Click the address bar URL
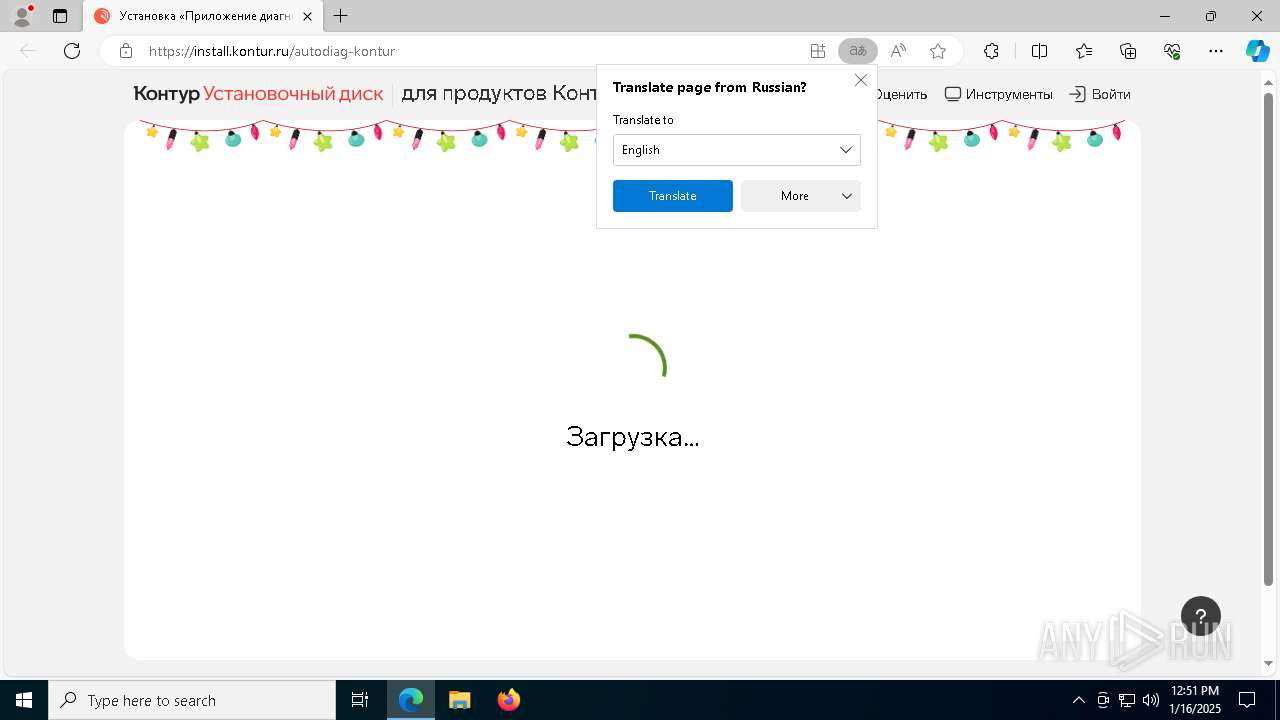Viewport: 1280px width, 720px height. coord(272,51)
